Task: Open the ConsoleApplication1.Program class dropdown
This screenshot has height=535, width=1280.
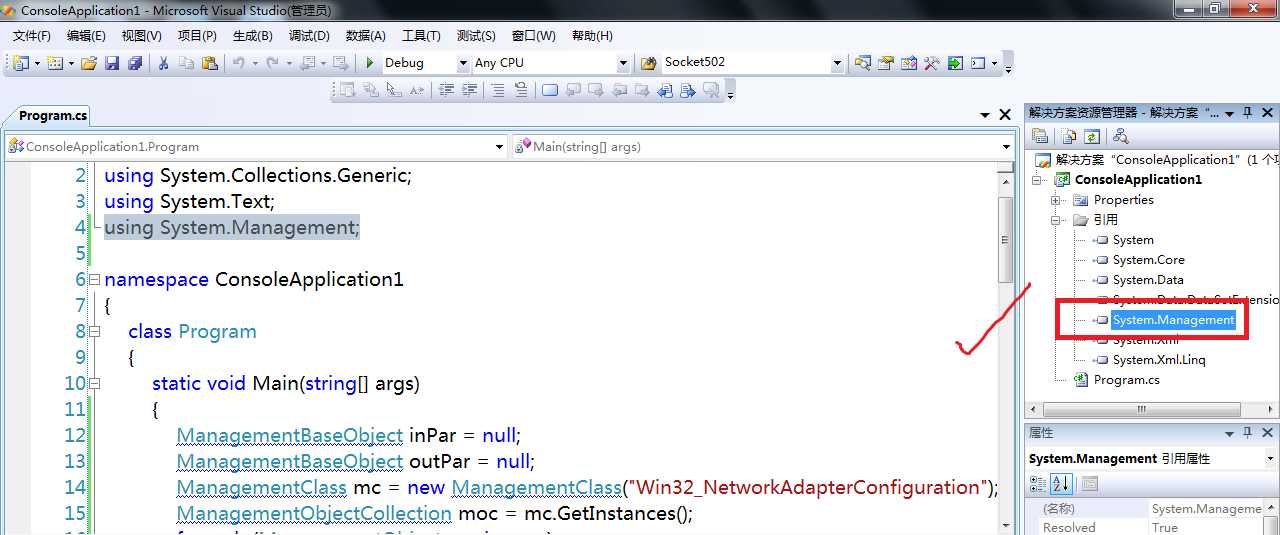Action: [500, 147]
